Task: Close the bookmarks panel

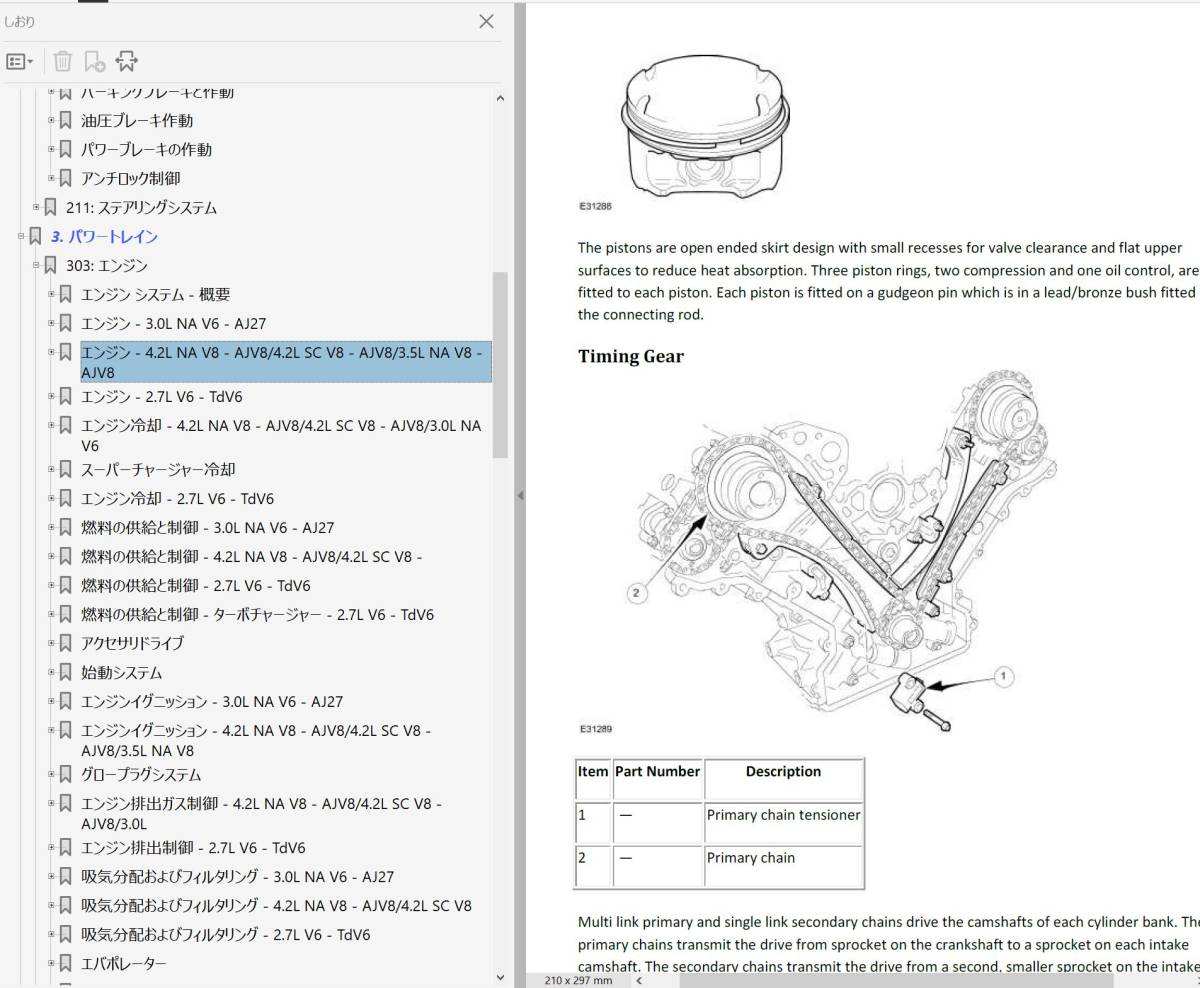Action: tap(487, 21)
